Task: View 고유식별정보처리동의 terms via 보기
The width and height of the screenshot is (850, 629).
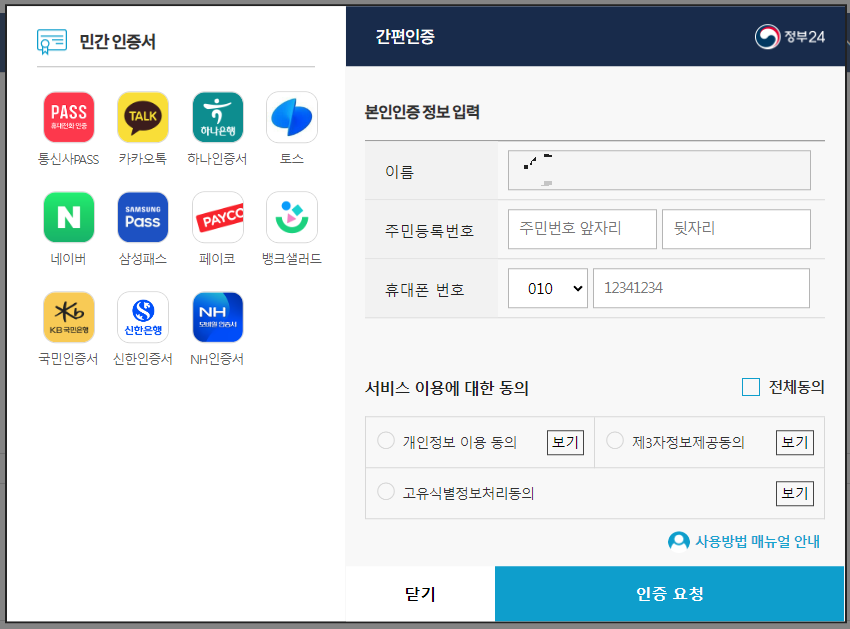Action: point(795,493)
